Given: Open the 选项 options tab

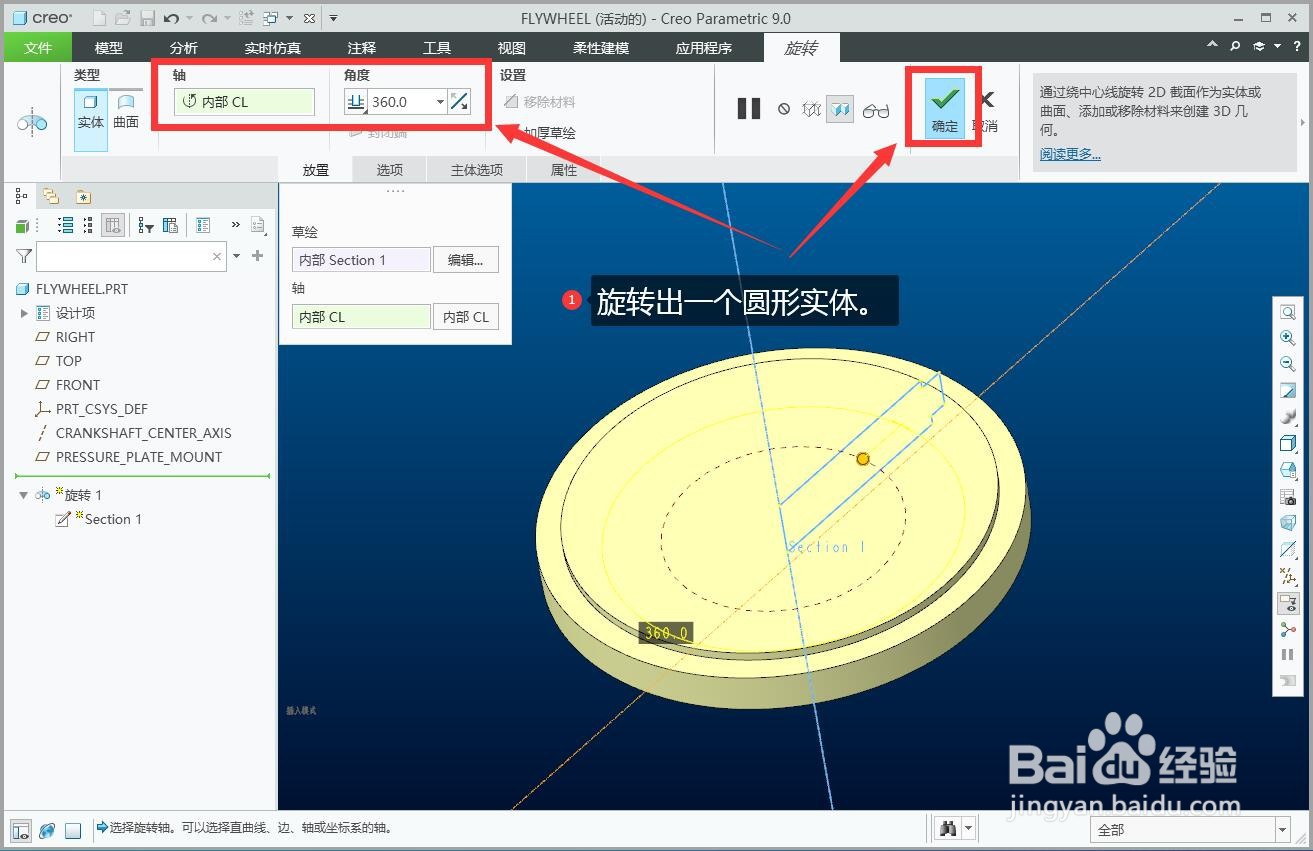Looking at the screenshot, I should 390,170.
